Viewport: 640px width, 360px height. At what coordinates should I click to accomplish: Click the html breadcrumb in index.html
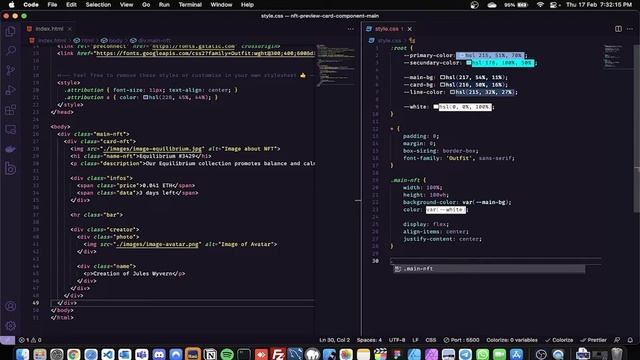[84, 40]
